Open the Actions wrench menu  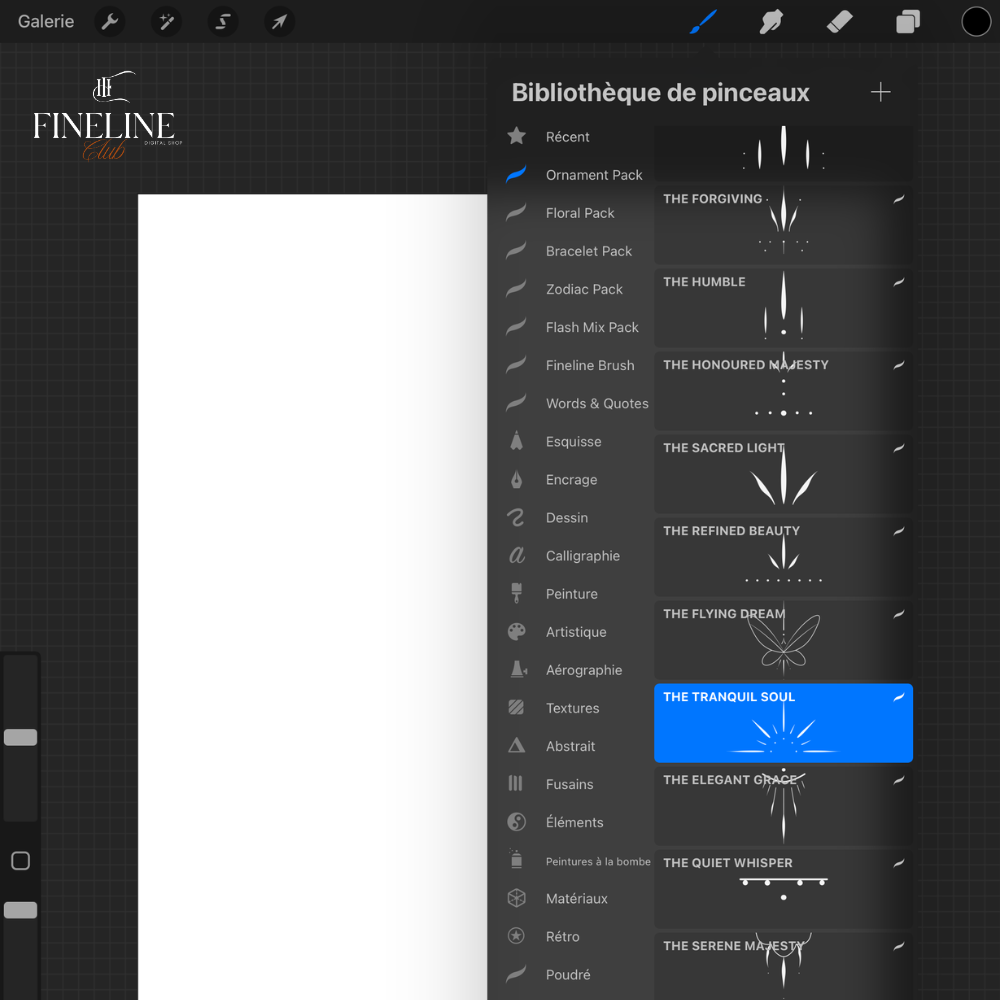109,22
